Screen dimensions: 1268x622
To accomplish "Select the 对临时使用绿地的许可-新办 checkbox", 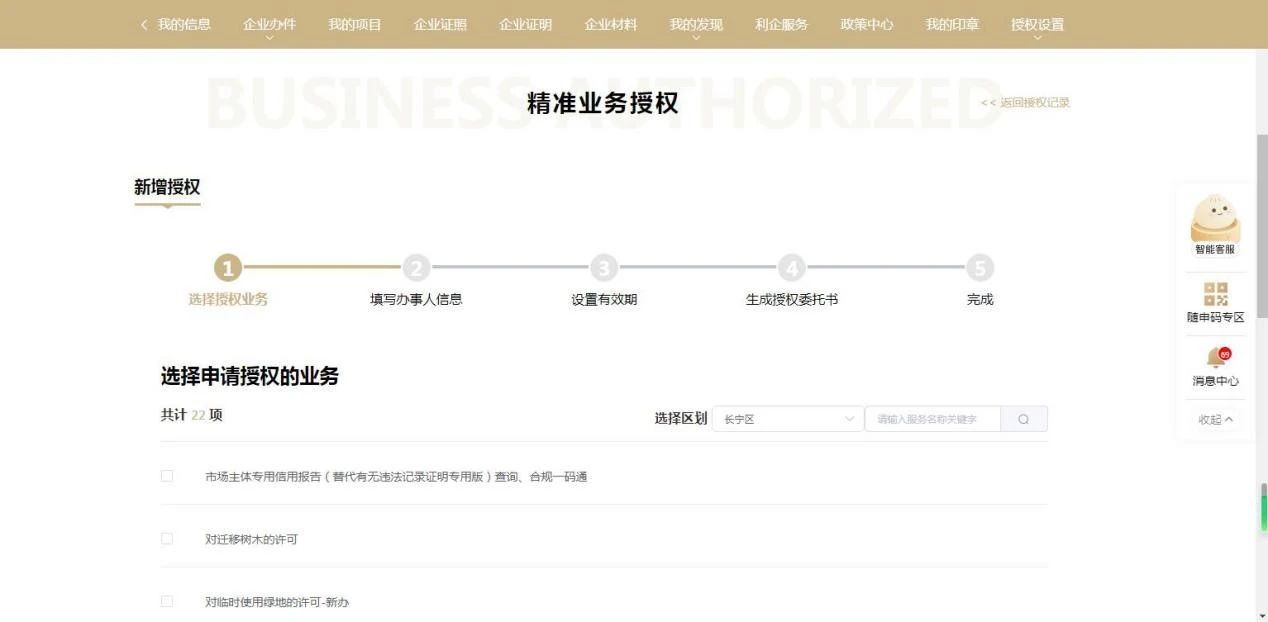I will [167, 601].
